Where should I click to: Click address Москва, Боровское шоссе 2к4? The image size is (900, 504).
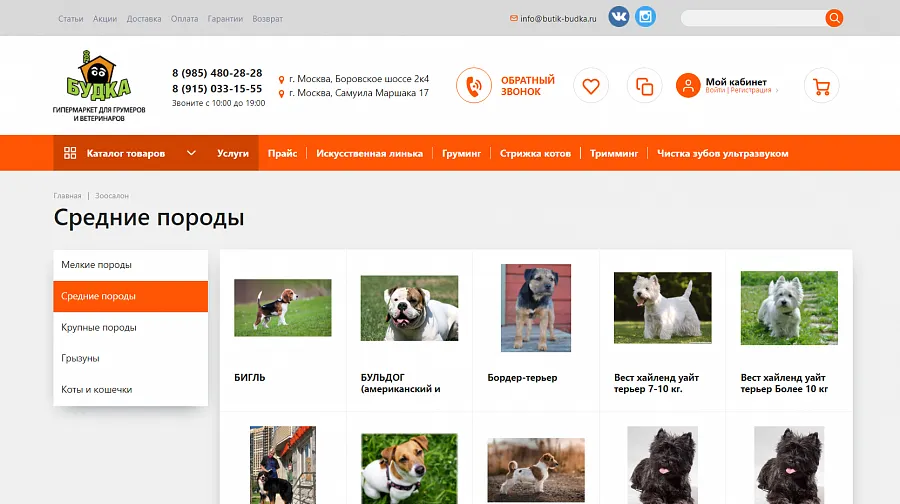click(359, 79)
